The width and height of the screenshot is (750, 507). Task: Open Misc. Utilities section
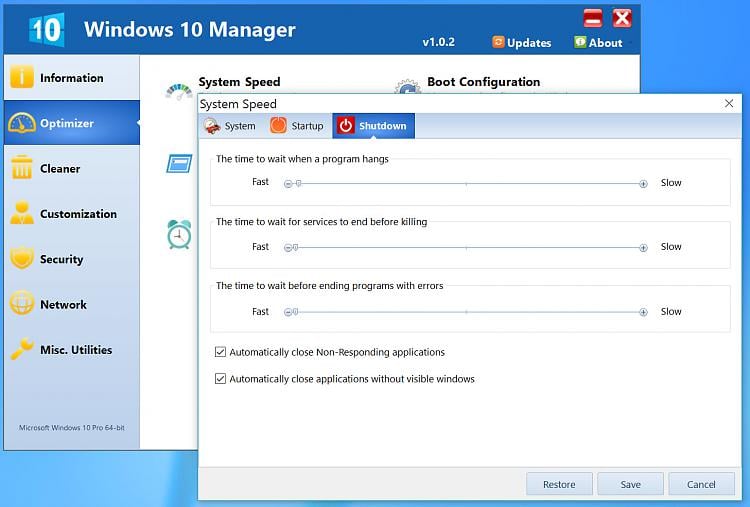click(72, 350)
